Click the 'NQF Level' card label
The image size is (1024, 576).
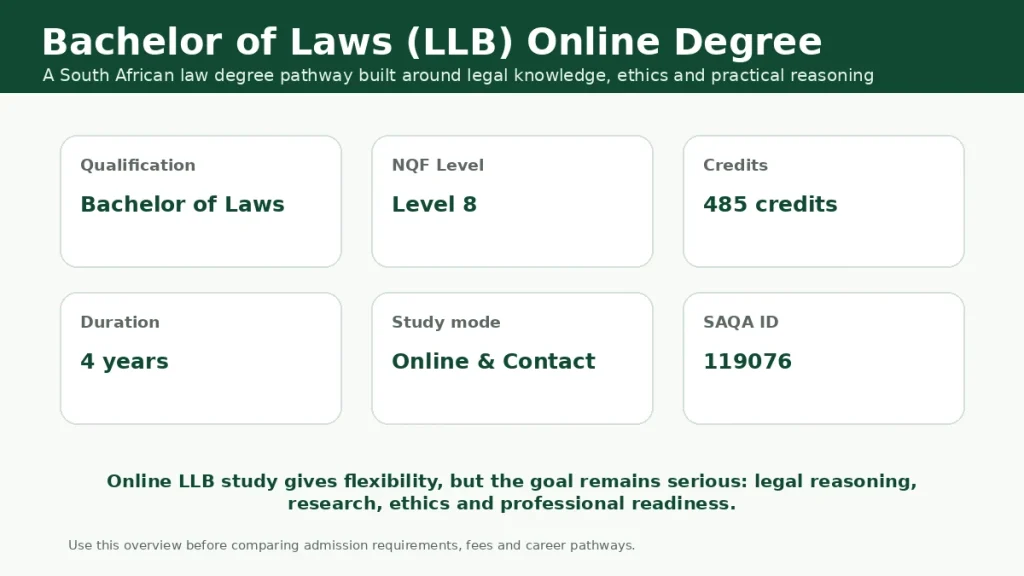coord(438,165)
